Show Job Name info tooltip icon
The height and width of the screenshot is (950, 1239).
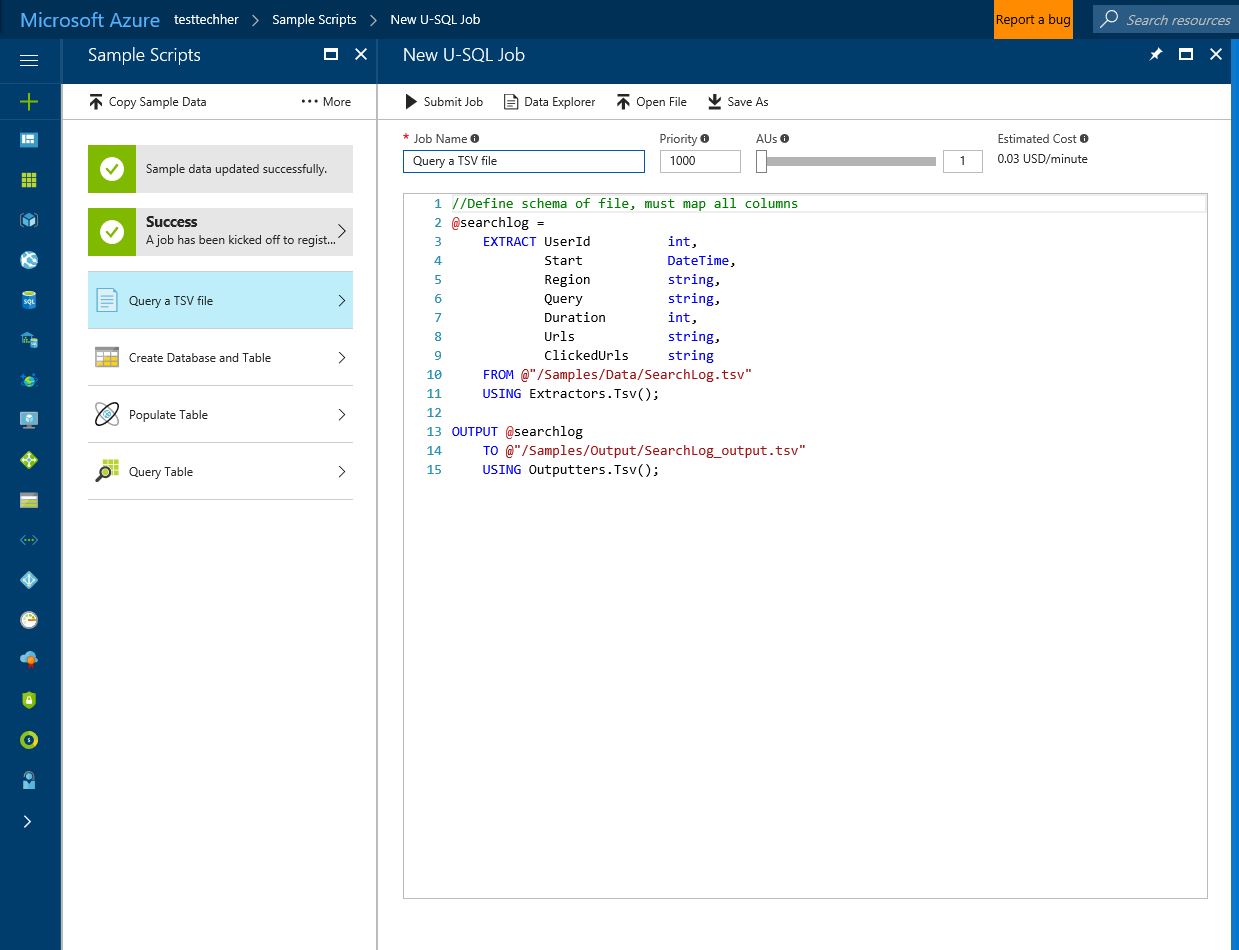(475, 139)
